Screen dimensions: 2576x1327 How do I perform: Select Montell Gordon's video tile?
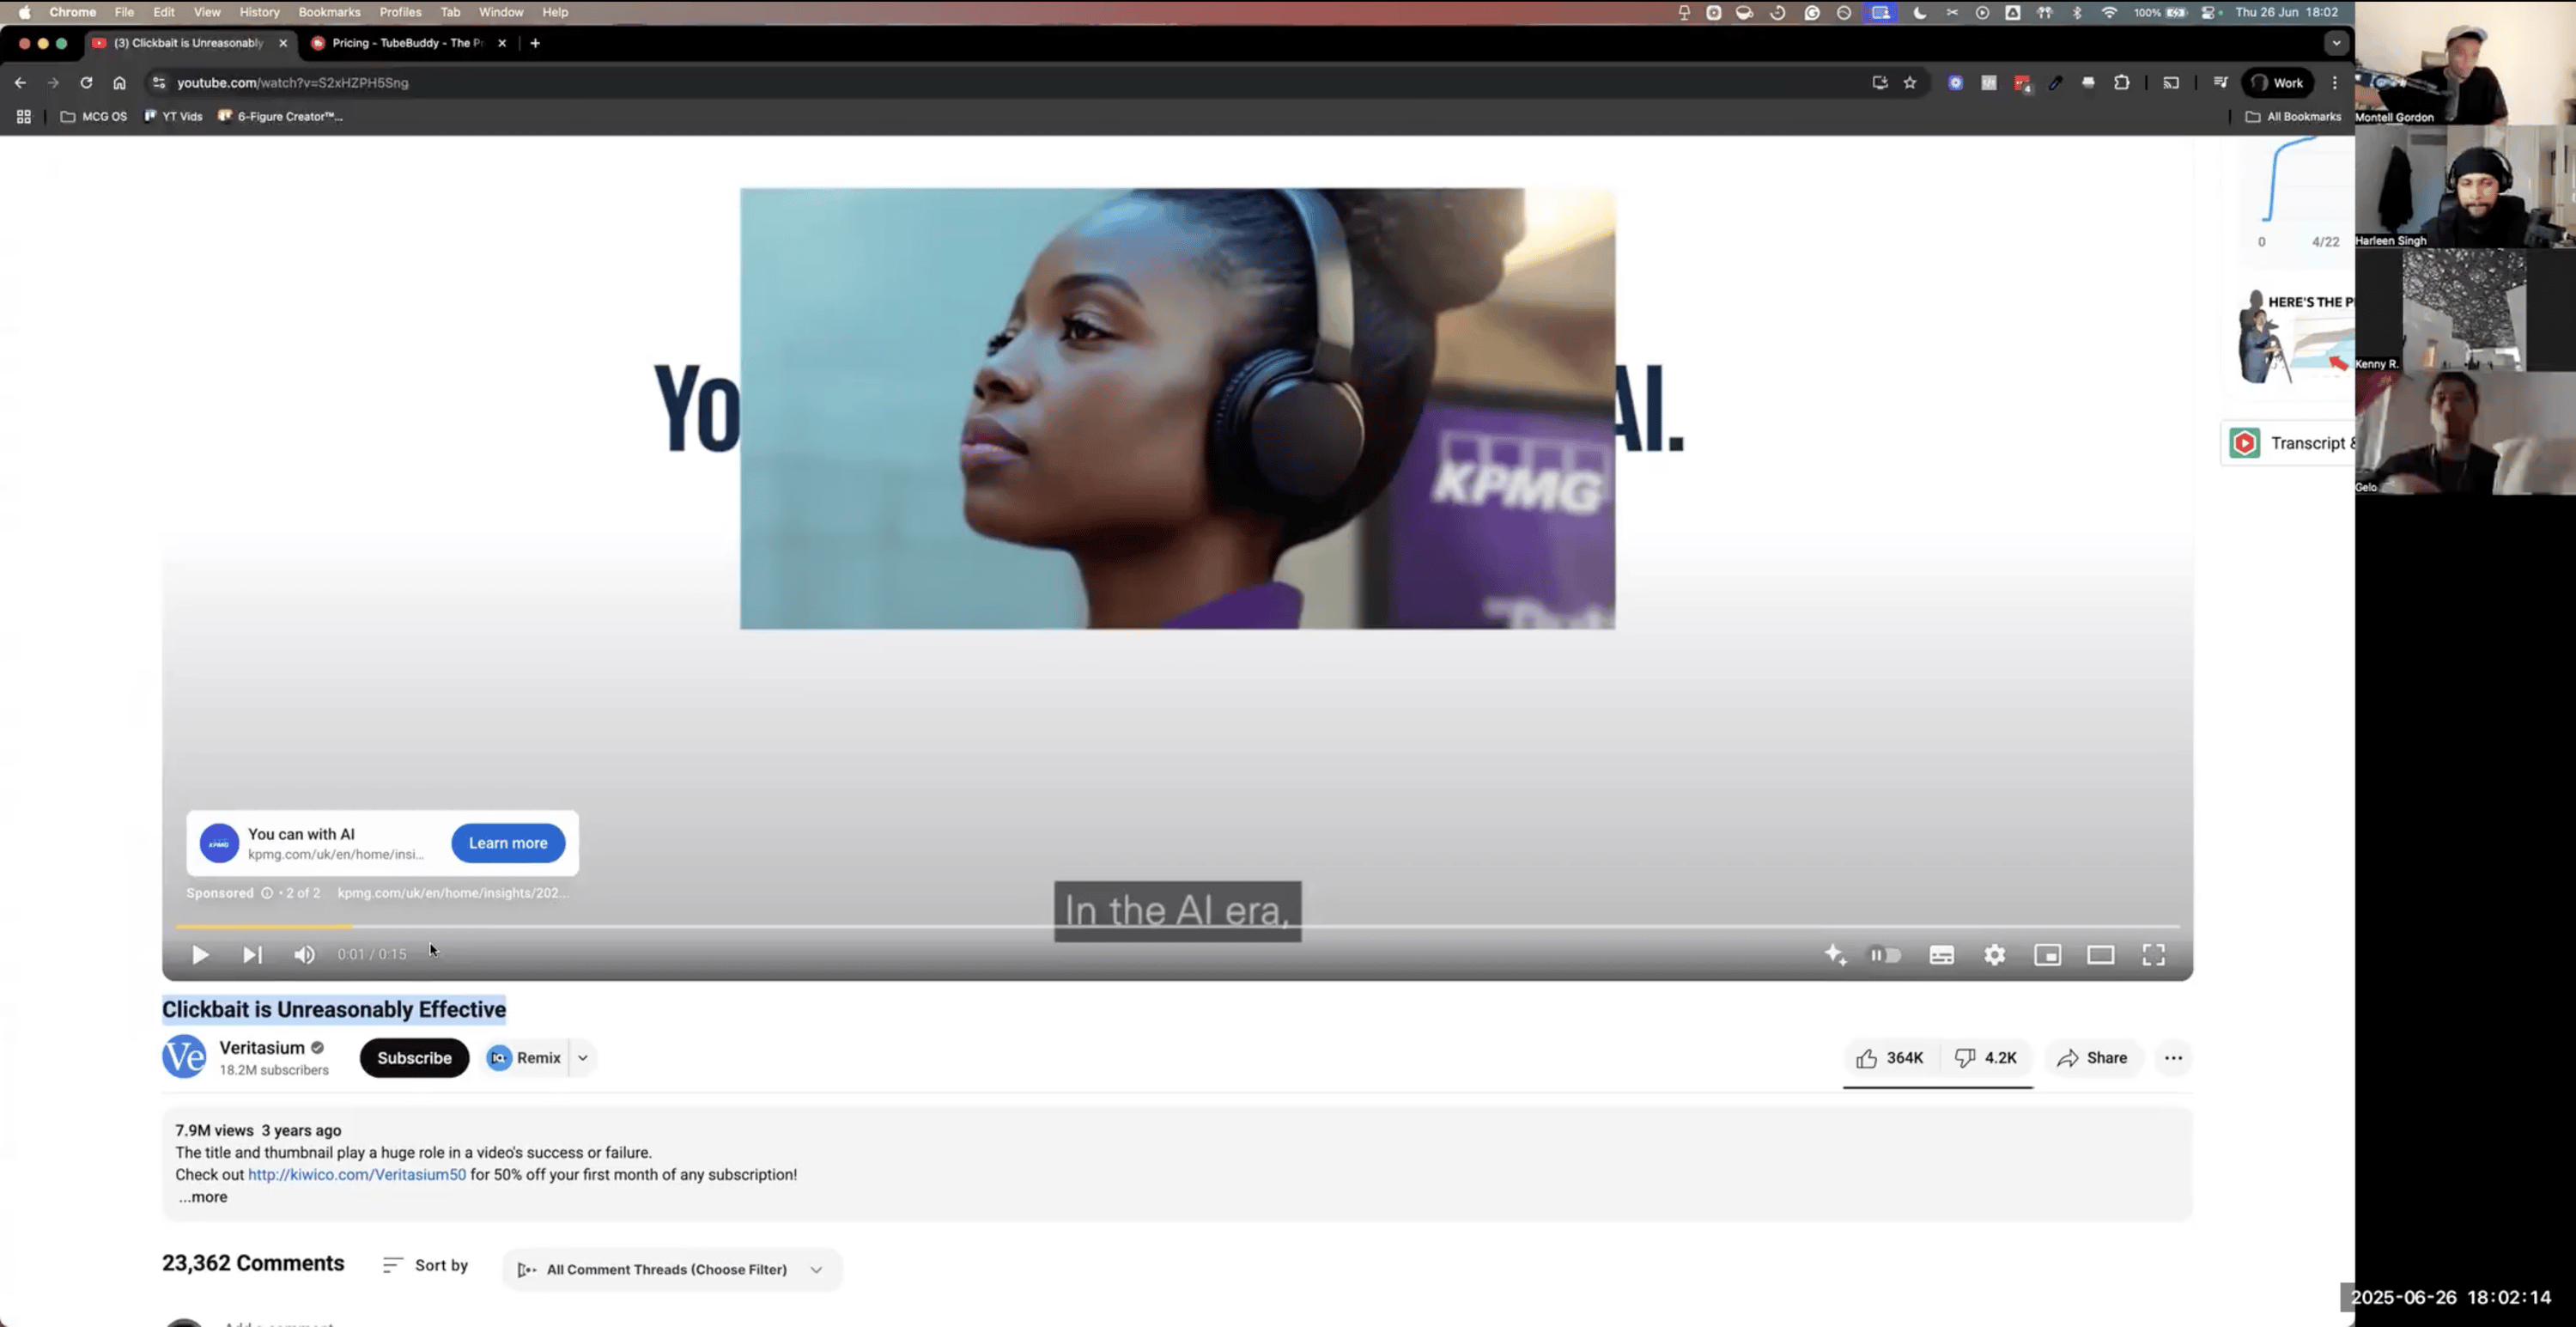tap(2465, 63)
